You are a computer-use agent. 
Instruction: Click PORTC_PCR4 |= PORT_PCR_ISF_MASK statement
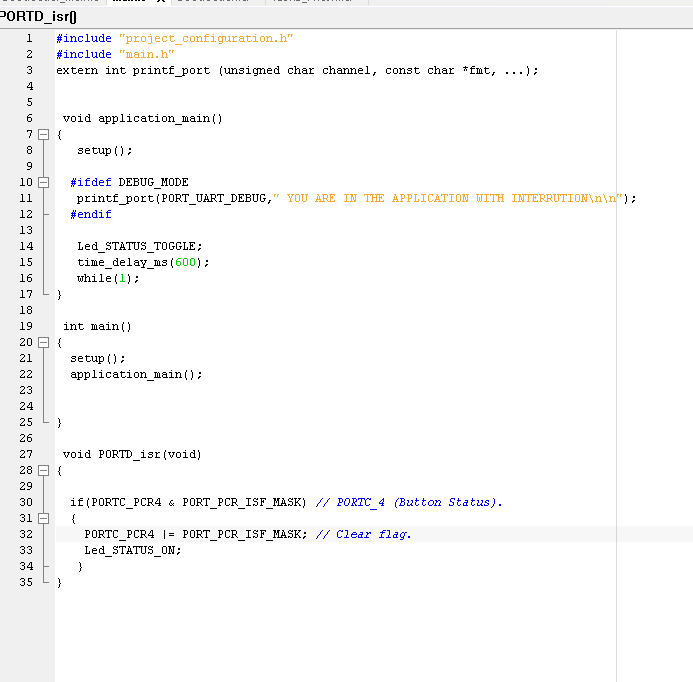point(196,534)
